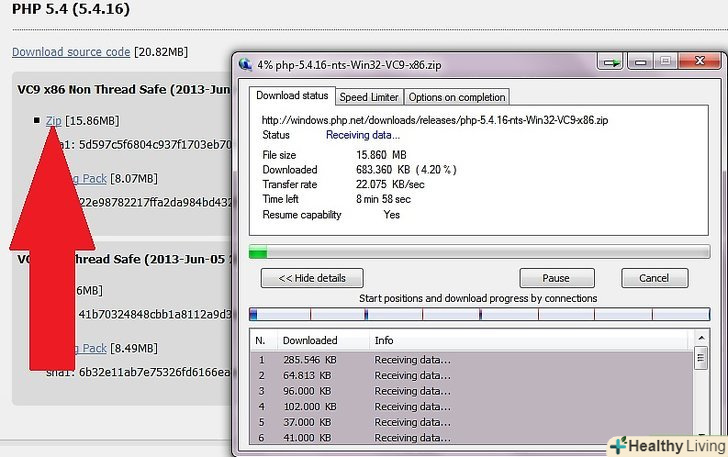Image resolution: width=728 pixels, height=457 pixels.
Task: Click the dialog title '4% php-5.4.16-nts-Win32-VC9-x86.zip'
Action: pyautogui.click(x=349, y=65)
